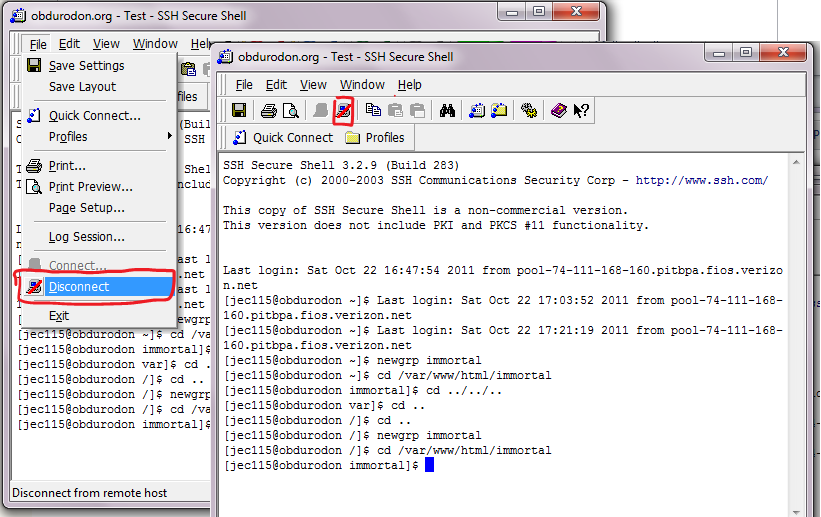821x517 pixels.
Task: Click the What's This help pointer icon
Action: [x=581, y=111]
